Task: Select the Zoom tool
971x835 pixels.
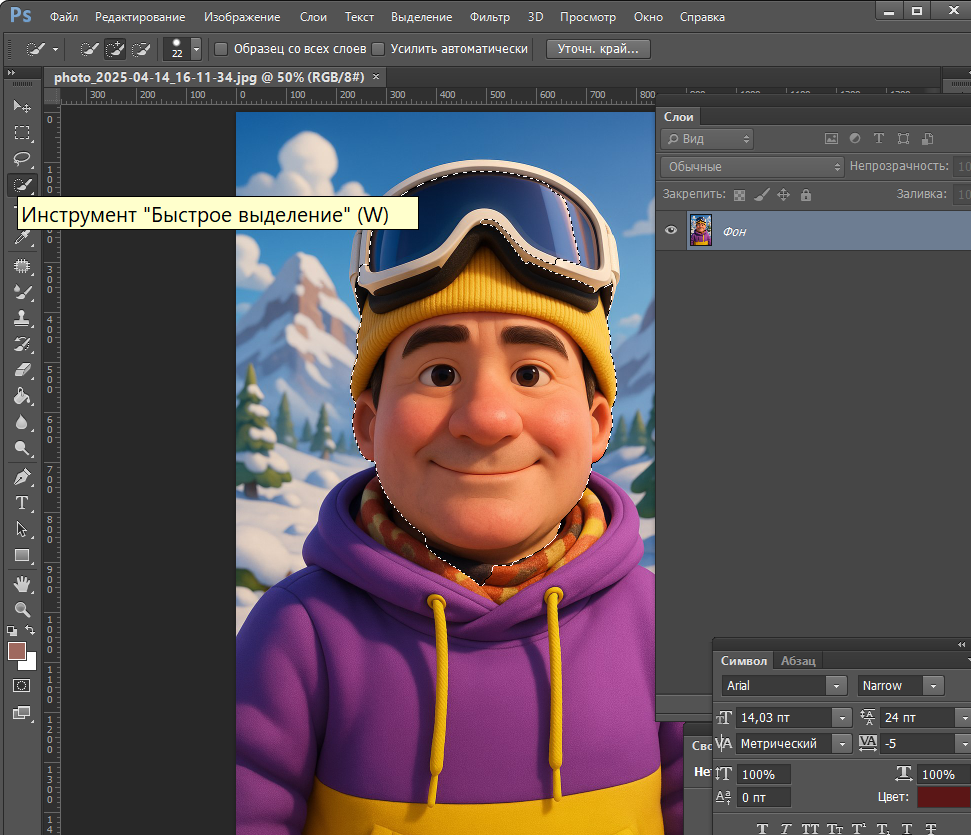Action: point(22,610)
